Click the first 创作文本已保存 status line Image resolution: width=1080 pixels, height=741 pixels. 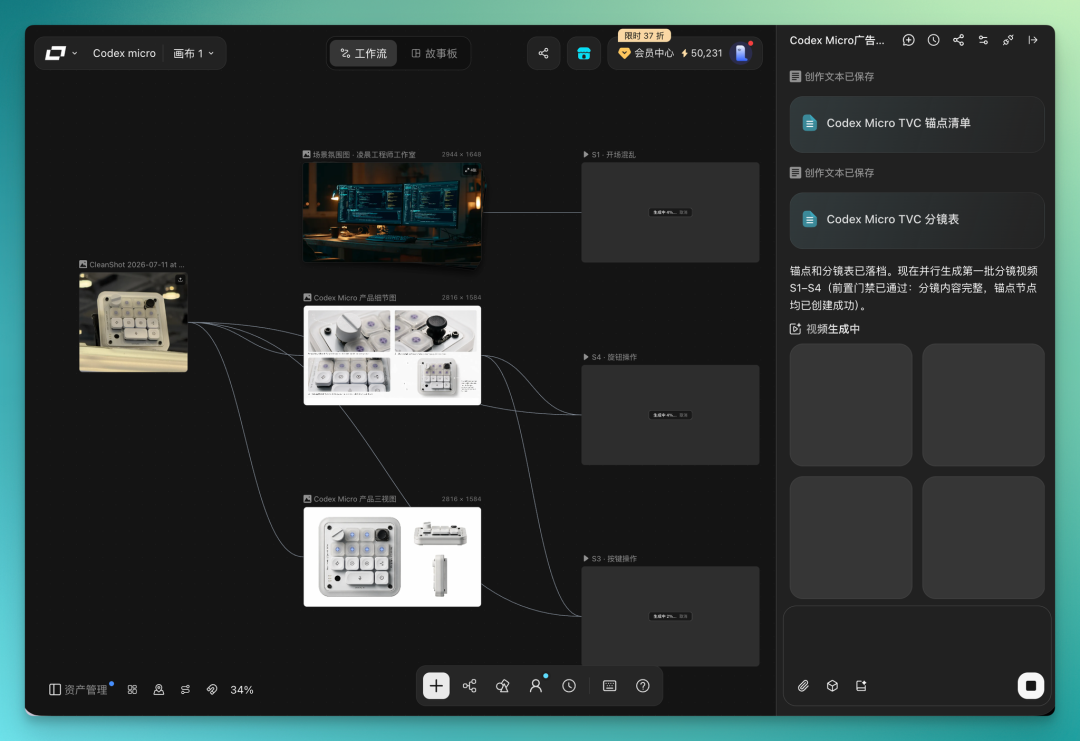[832, 76]
